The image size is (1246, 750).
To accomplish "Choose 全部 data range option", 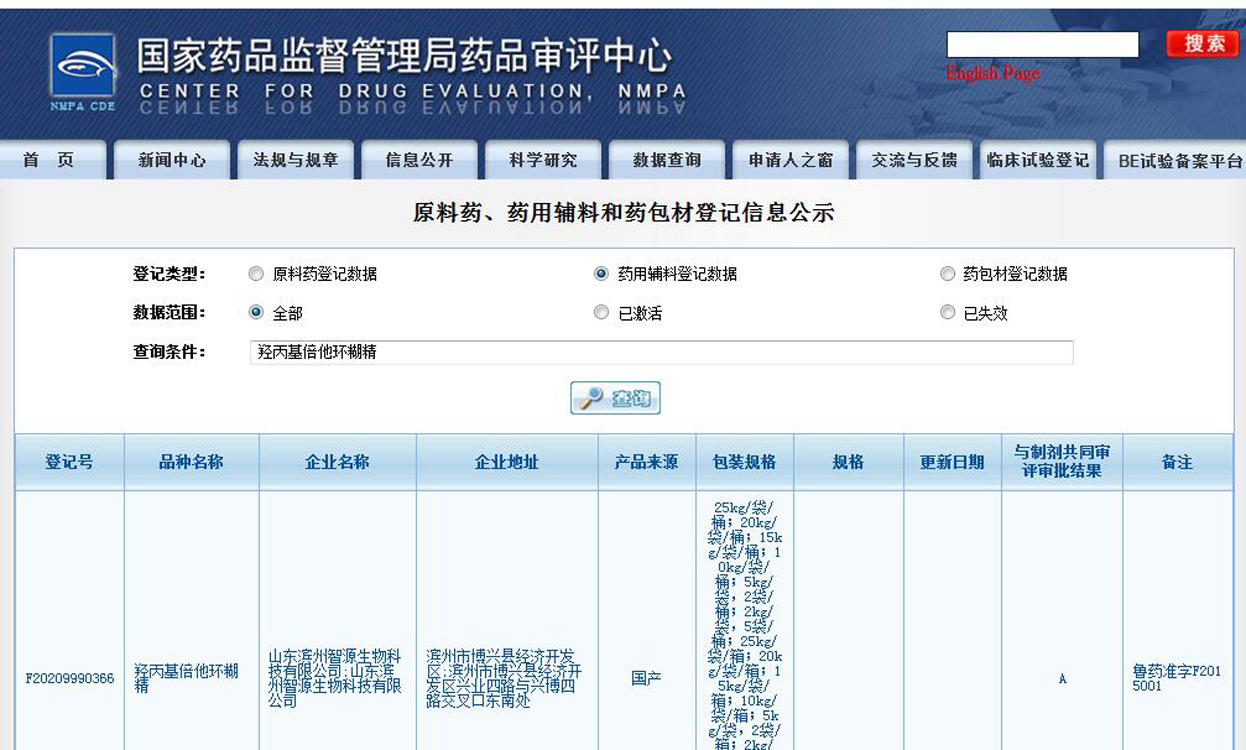I will click(256, 312).
